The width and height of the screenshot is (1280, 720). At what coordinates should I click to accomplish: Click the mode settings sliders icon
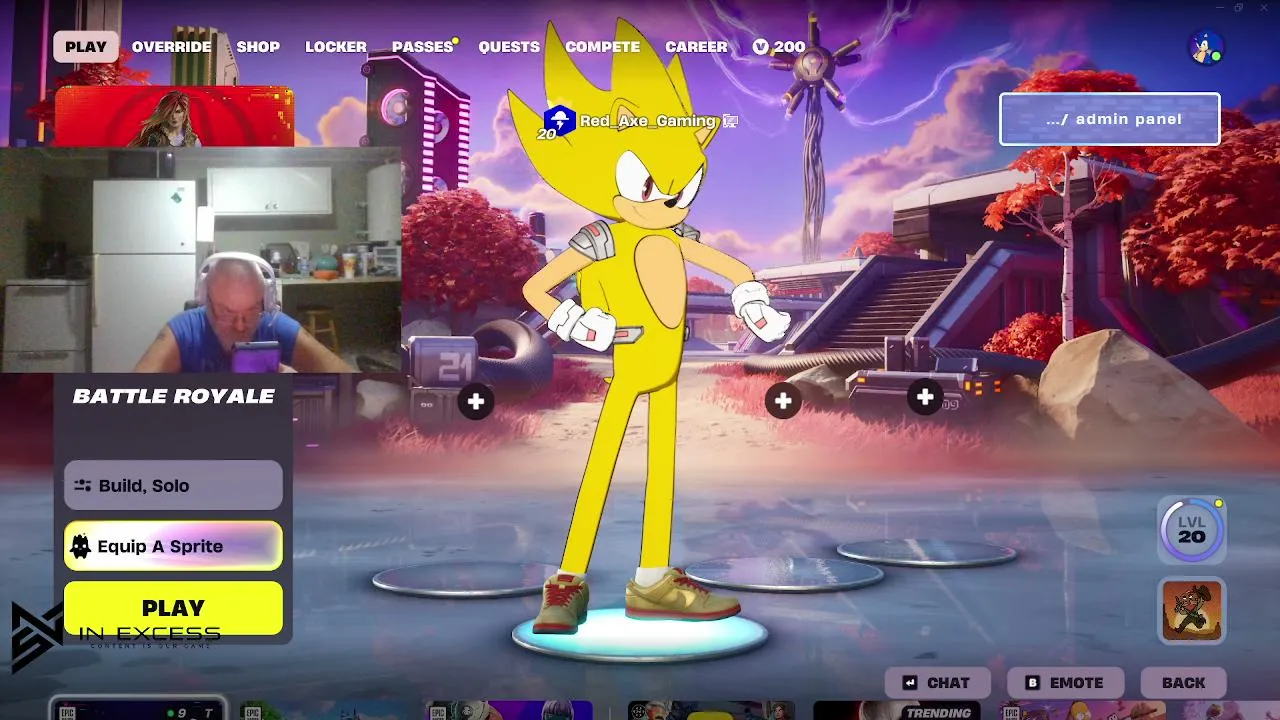click(x=83, y=485)
